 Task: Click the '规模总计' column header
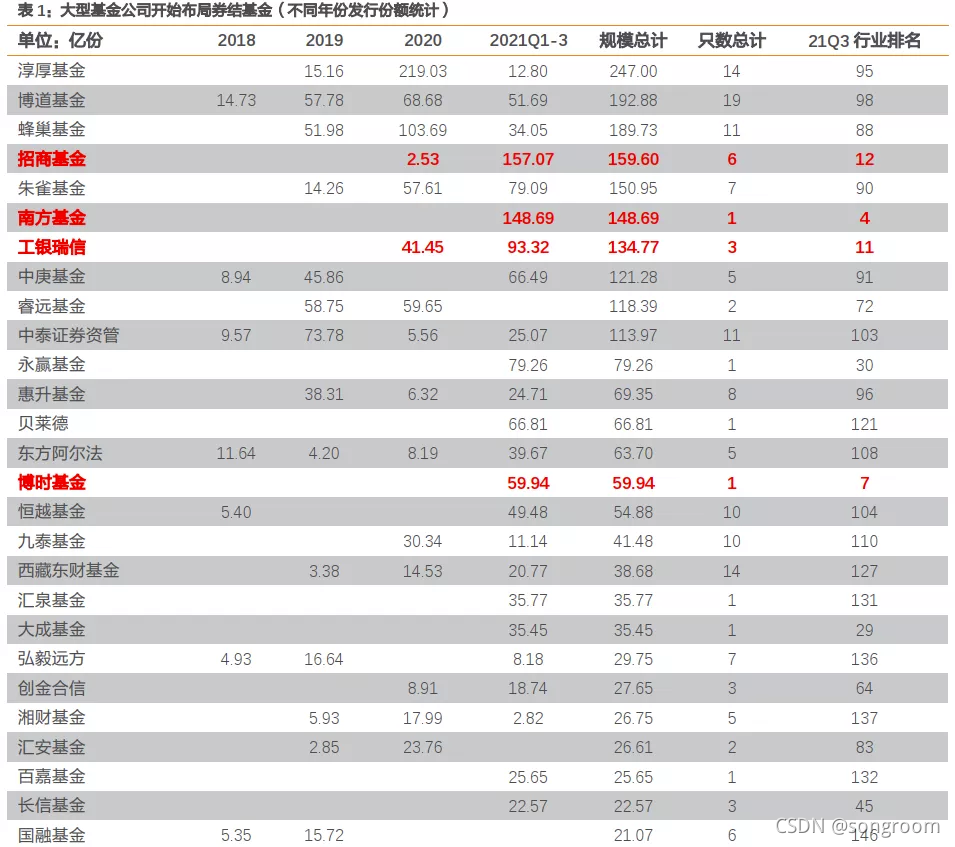pyautogui.click(x=633, y=40)
